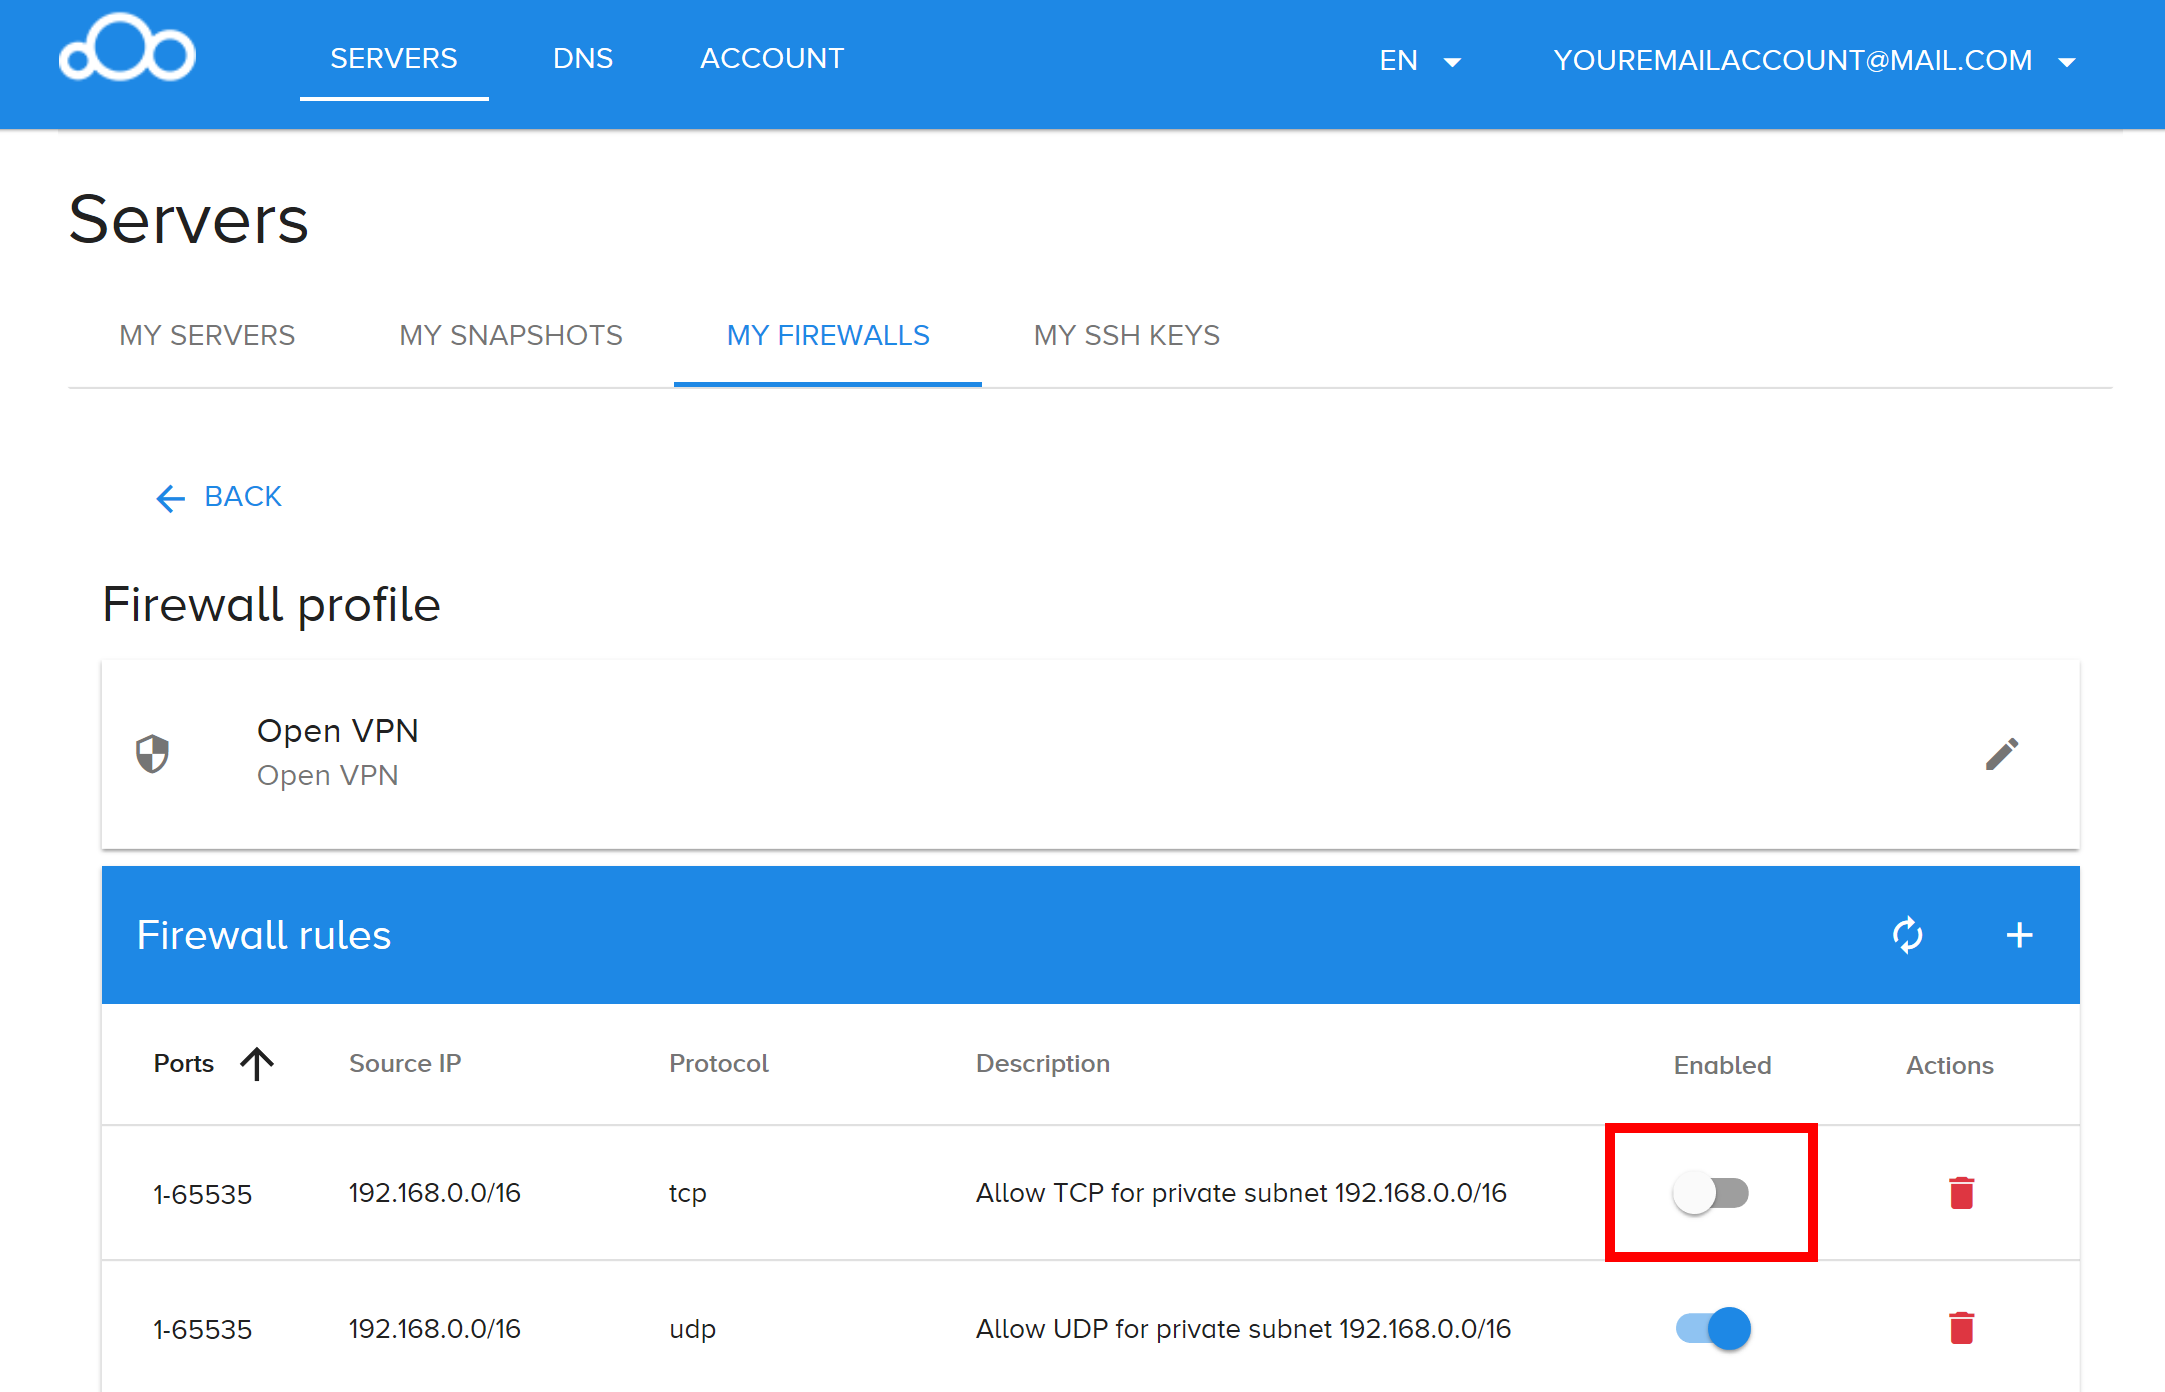Click the udp protocol cell
Image resolution: width=2165 pixels, height=1392 pixels.
coord(692,1329)
